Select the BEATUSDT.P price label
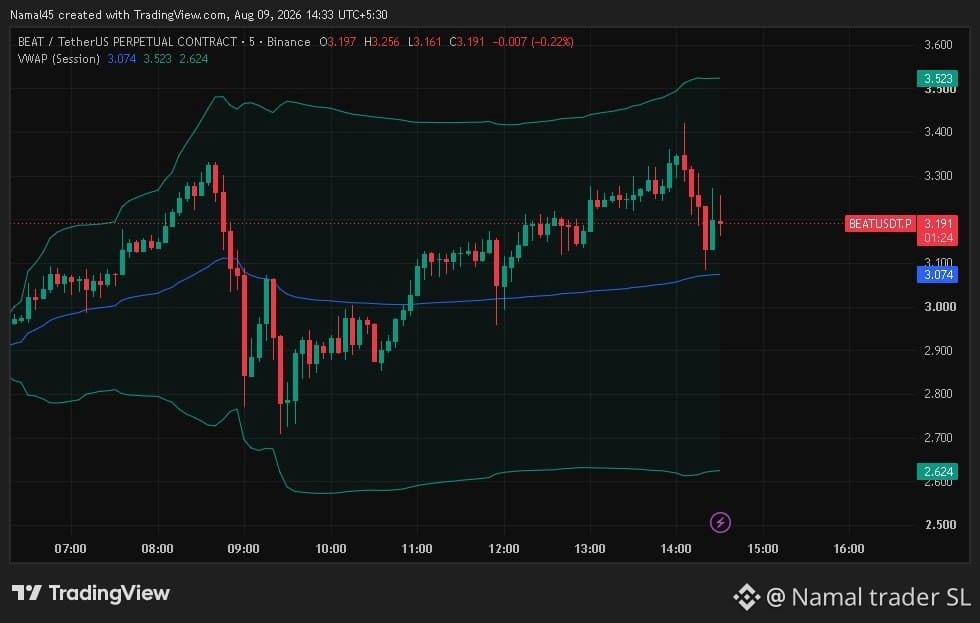Image resolution: width=980 pixels, height=623 pixels. coord(880,223)
